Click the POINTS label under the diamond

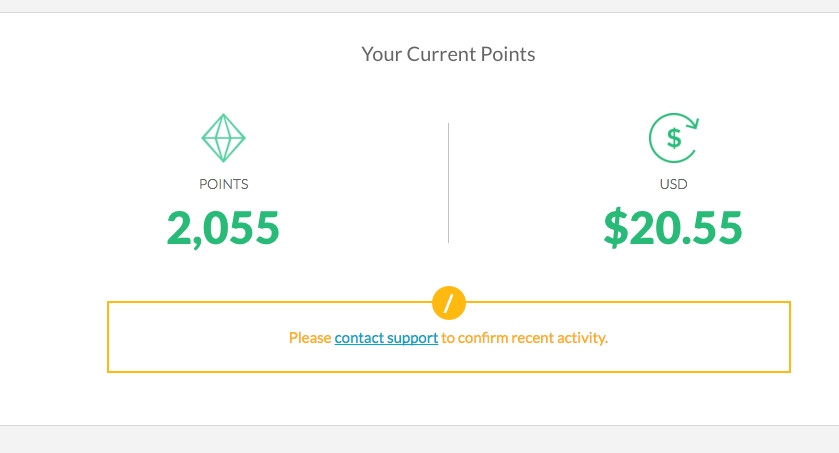[x=224, y=185]
